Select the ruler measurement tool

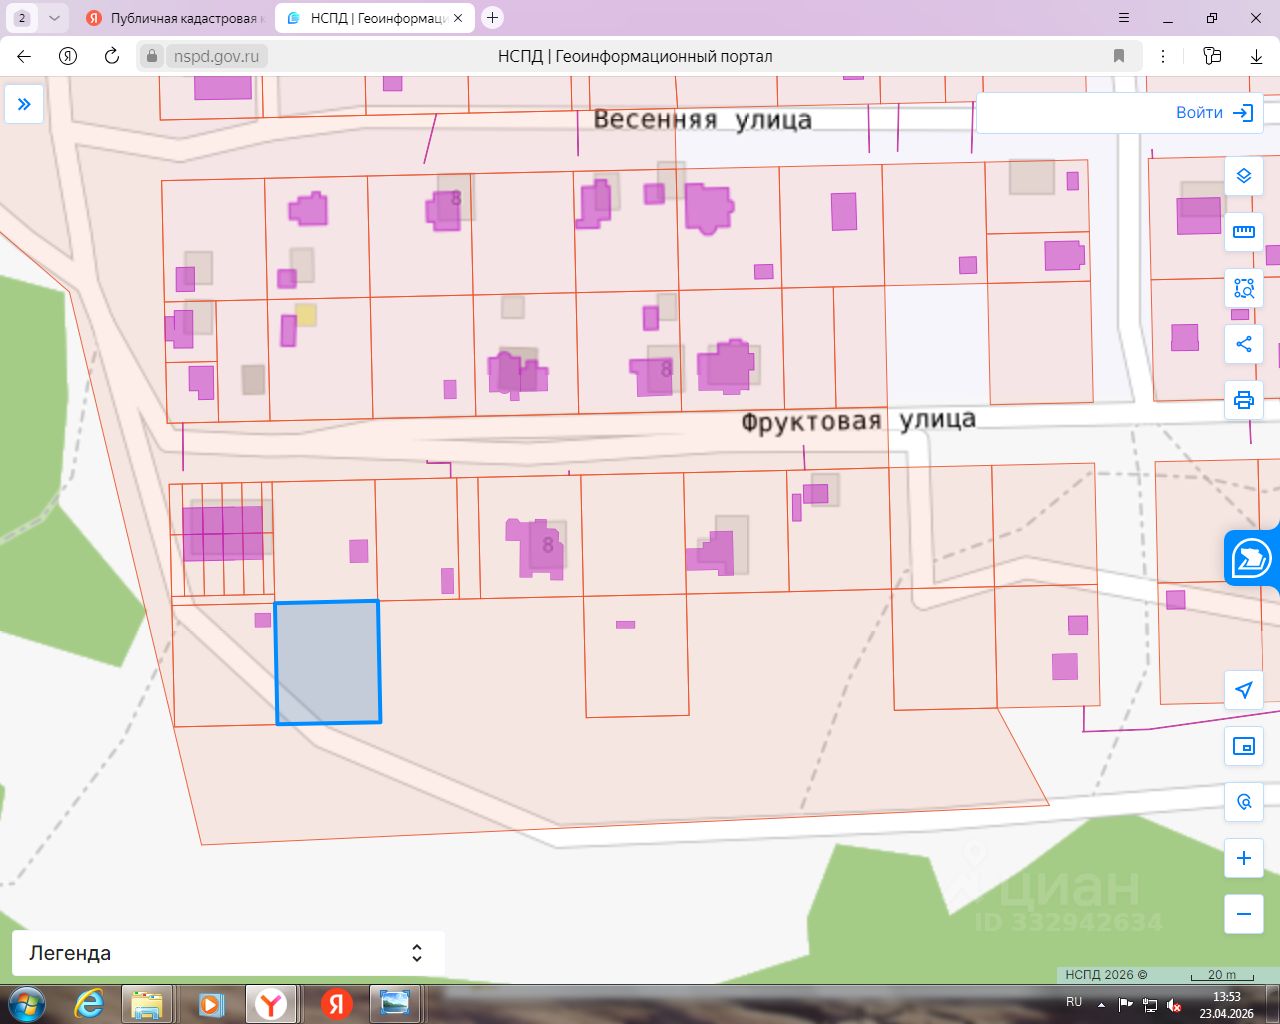1243,232
